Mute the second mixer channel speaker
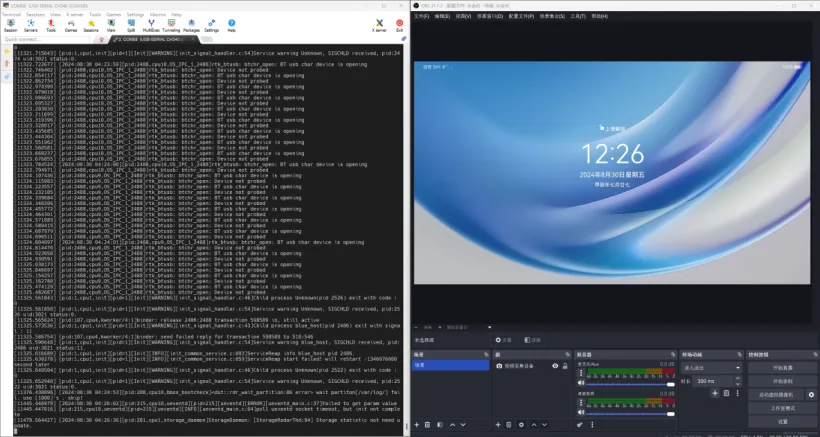This screenshot has height=437, width=820. pos(581,411)
